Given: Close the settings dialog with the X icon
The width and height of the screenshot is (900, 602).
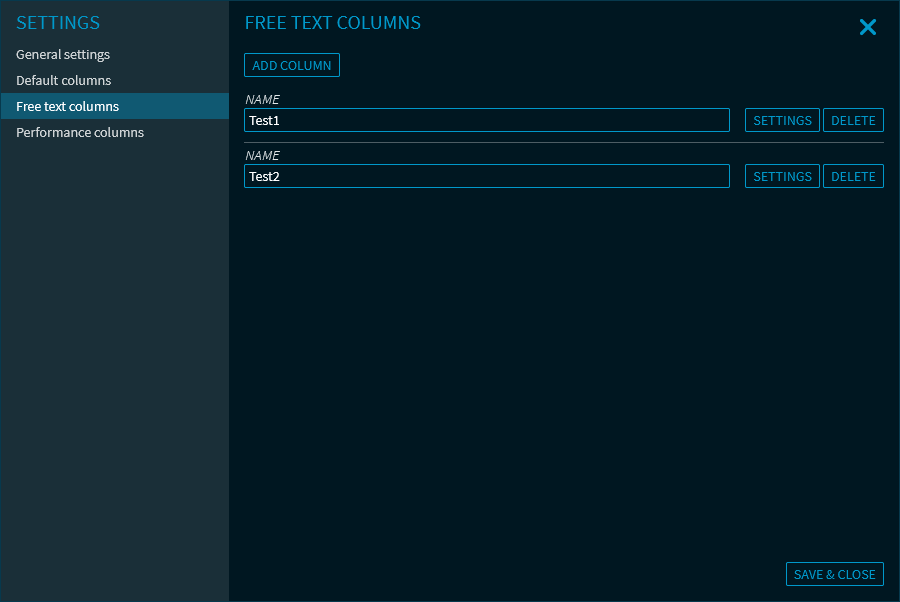Looking at the screenshot, I should pyautogui.click(x=867, y=27).
